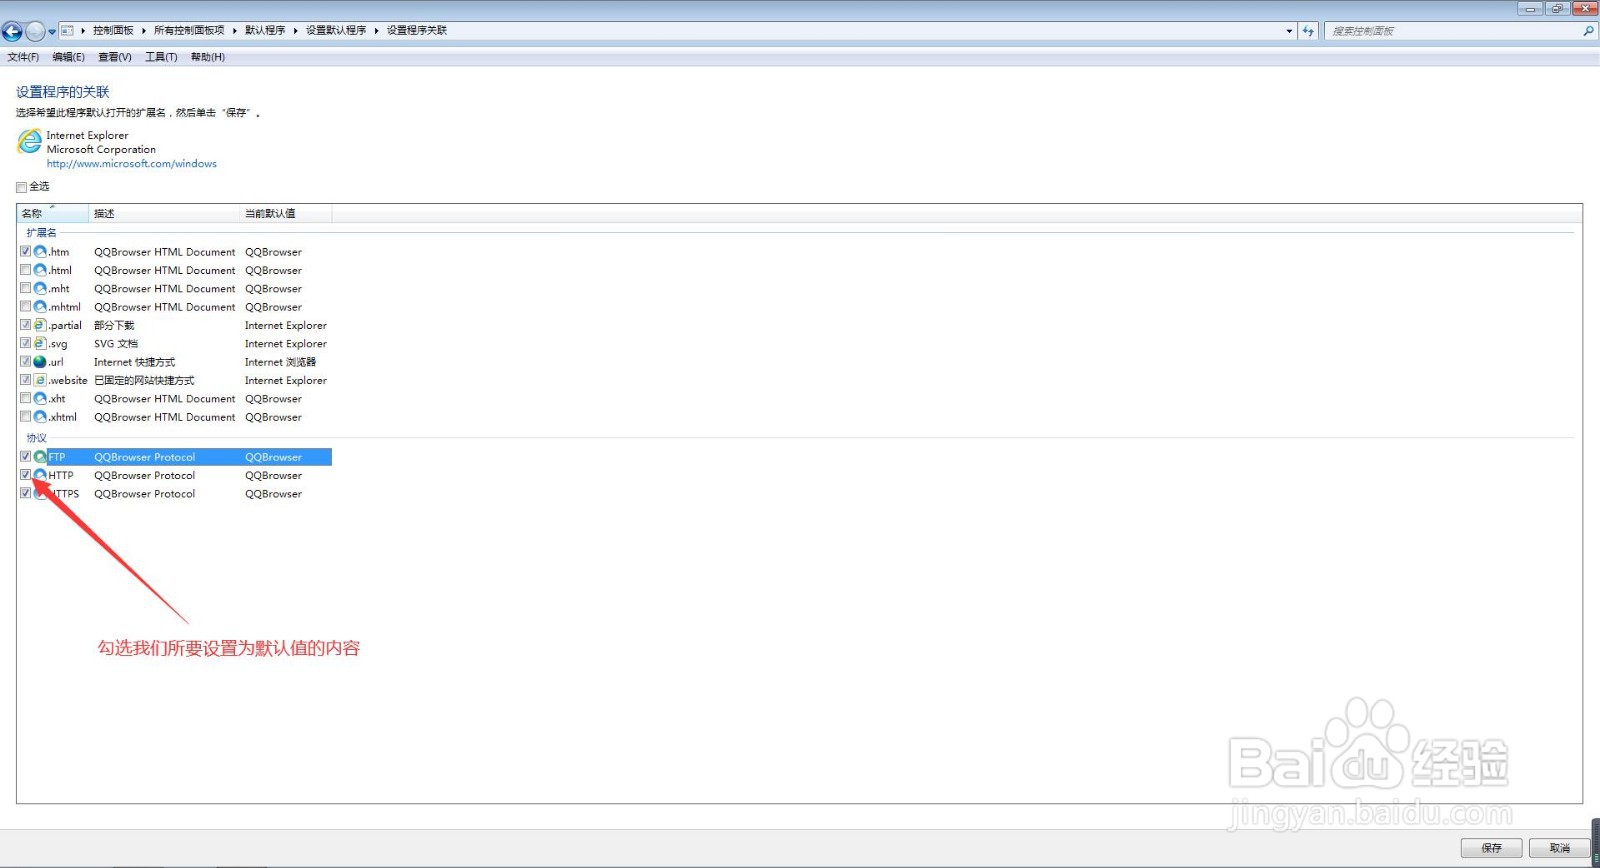Click the .svg file type icon
The width and height of the screenshot is (1600, 868).
(40, 343)
